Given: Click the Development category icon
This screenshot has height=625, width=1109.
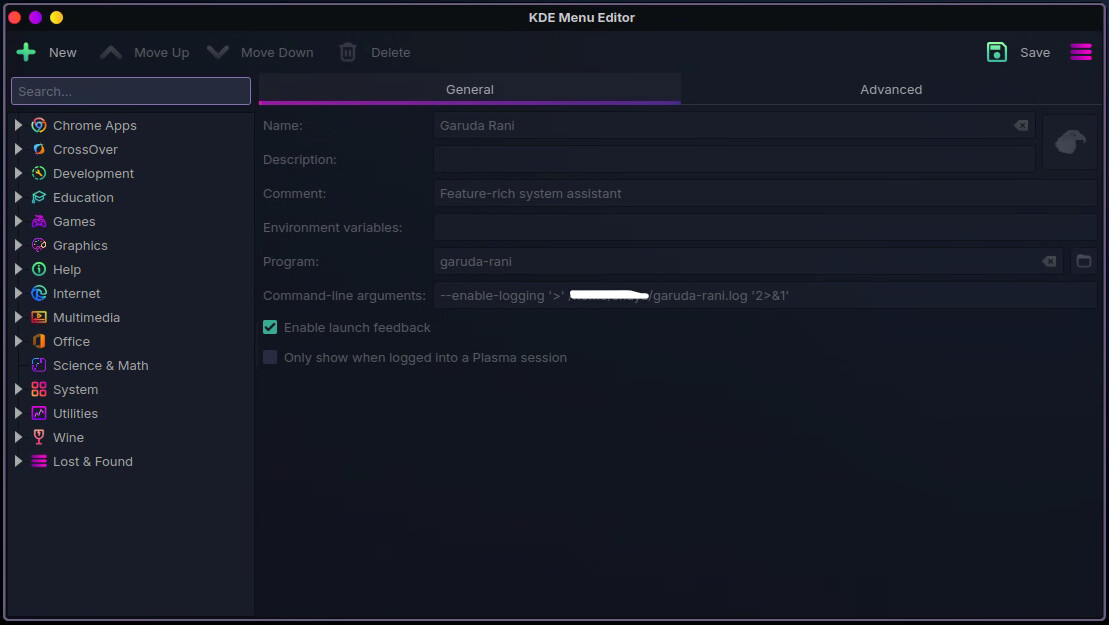Looking at the screenshot, I should (39, 174).
